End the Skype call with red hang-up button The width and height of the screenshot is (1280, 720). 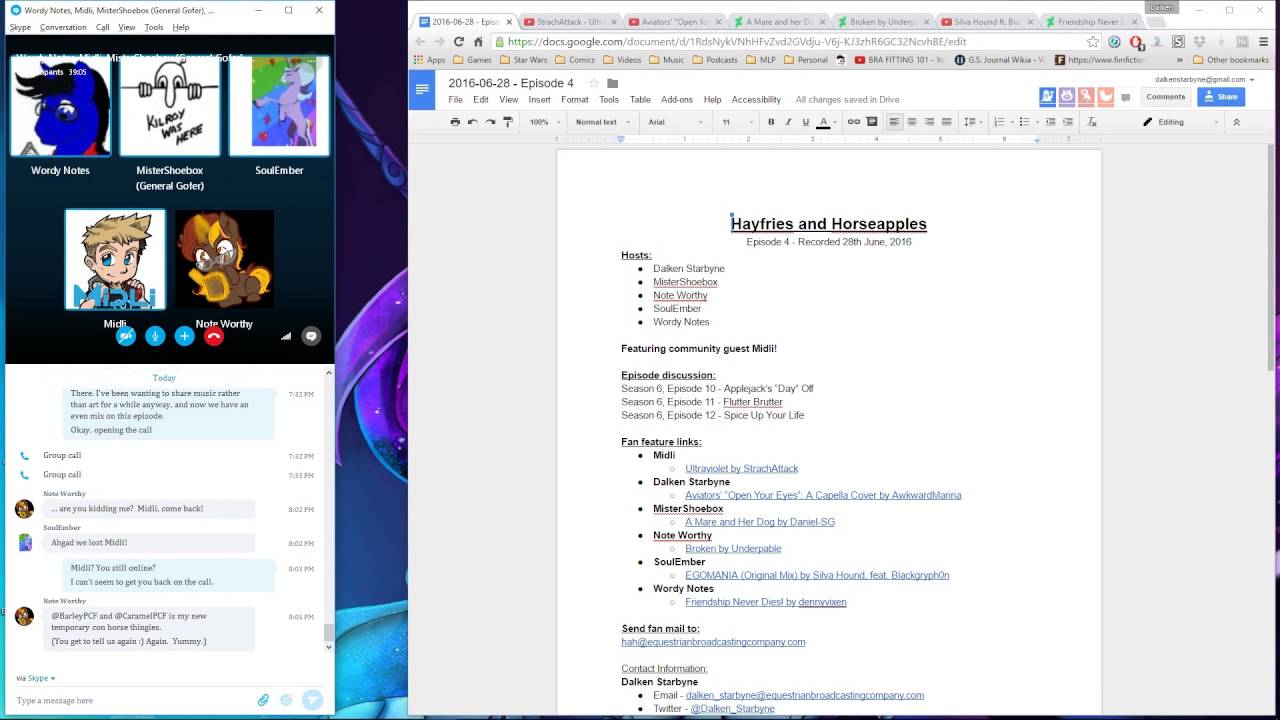[213, 336]
